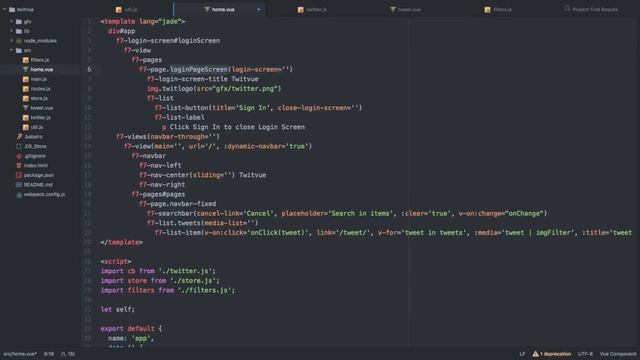Open index.html from the tree view
Image resolution: width=640 pixels, height=360 pixels.
click(x=36, y=165)
